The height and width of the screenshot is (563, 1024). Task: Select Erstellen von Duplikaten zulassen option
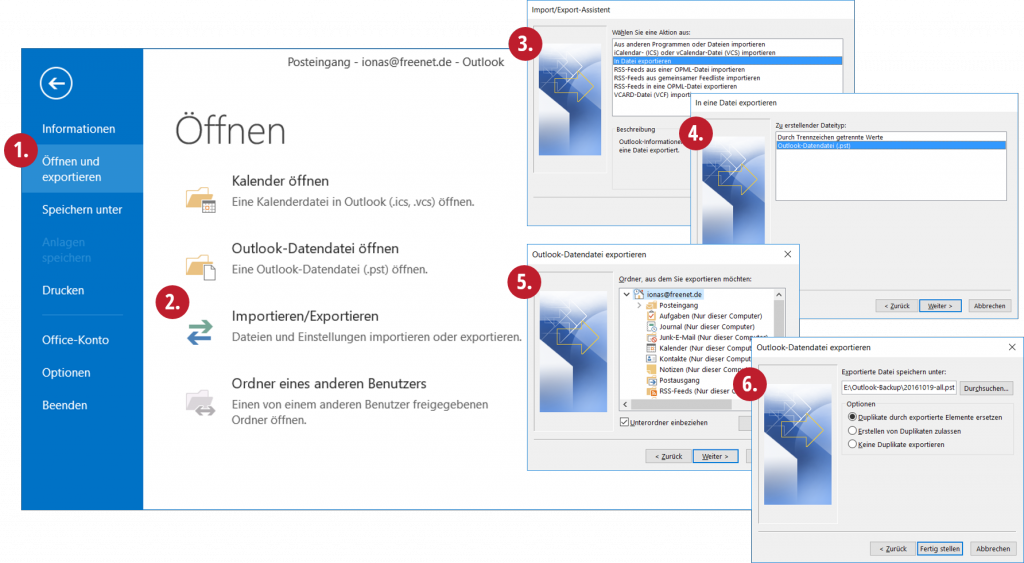coord(852,430)
